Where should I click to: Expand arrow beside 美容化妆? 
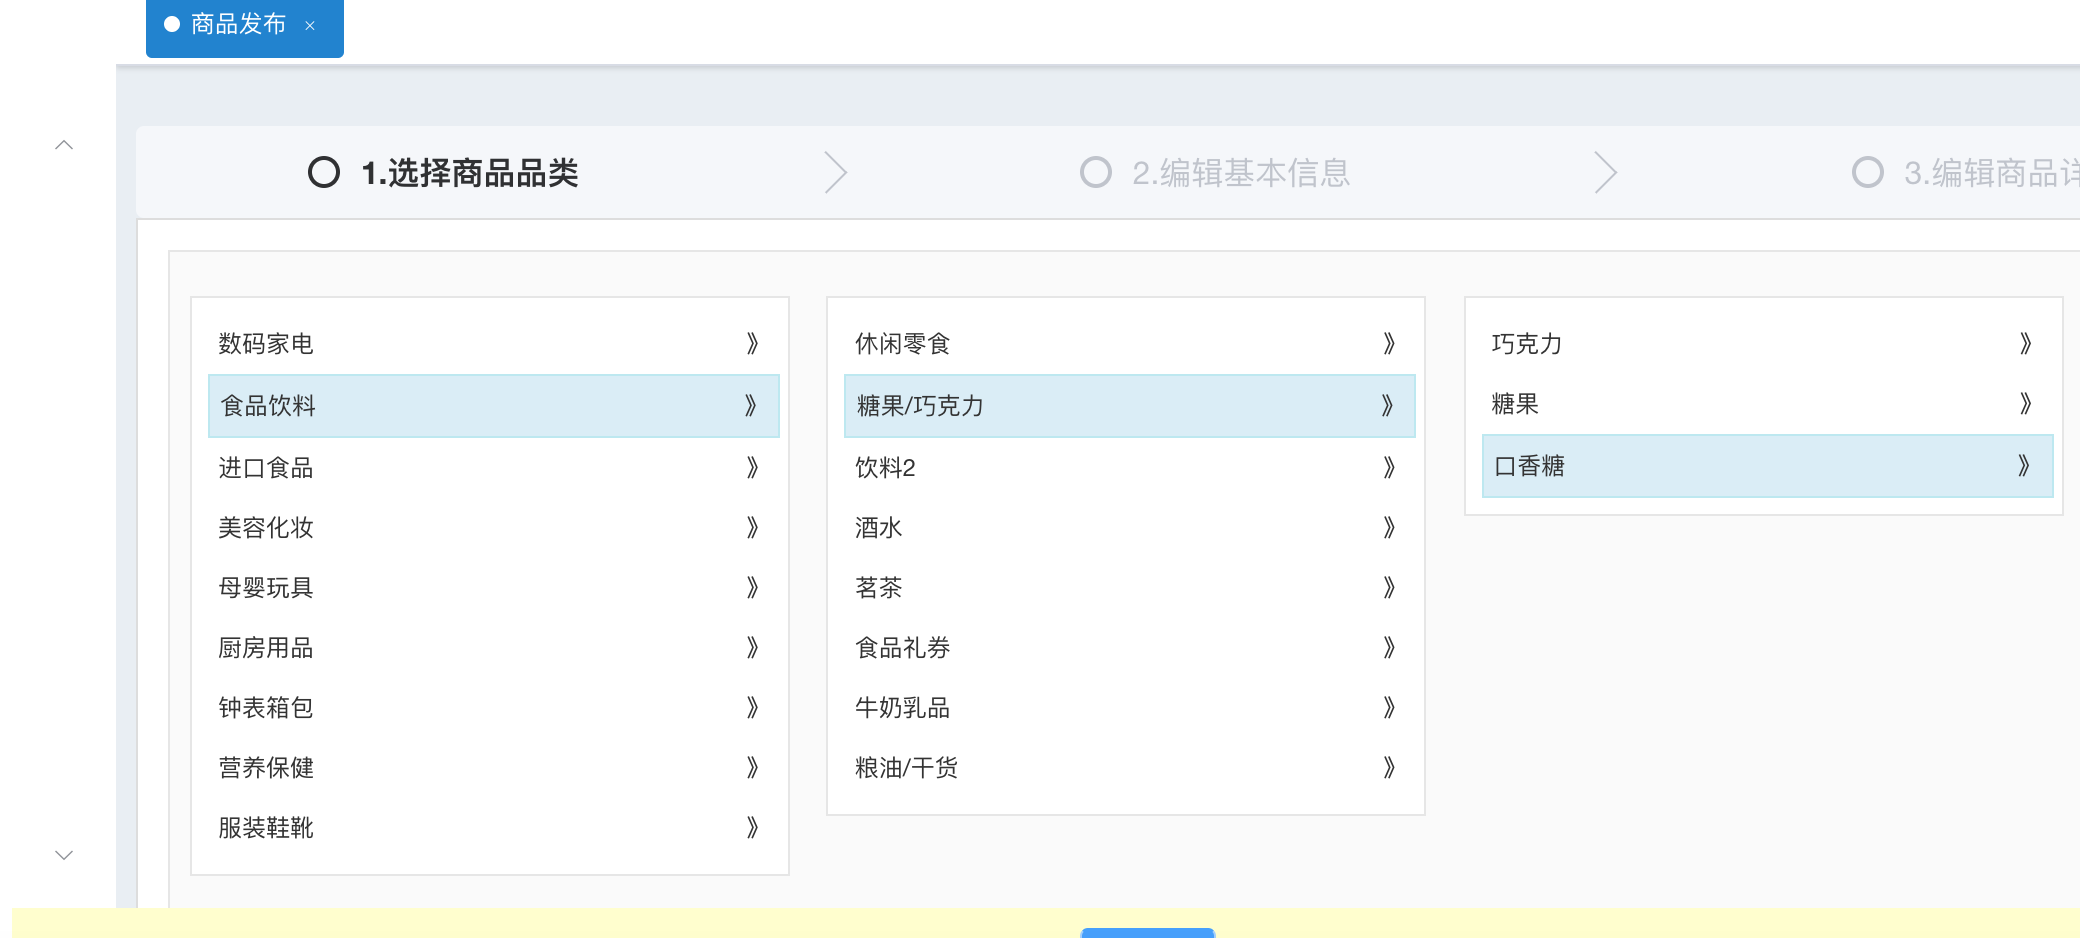752,528
